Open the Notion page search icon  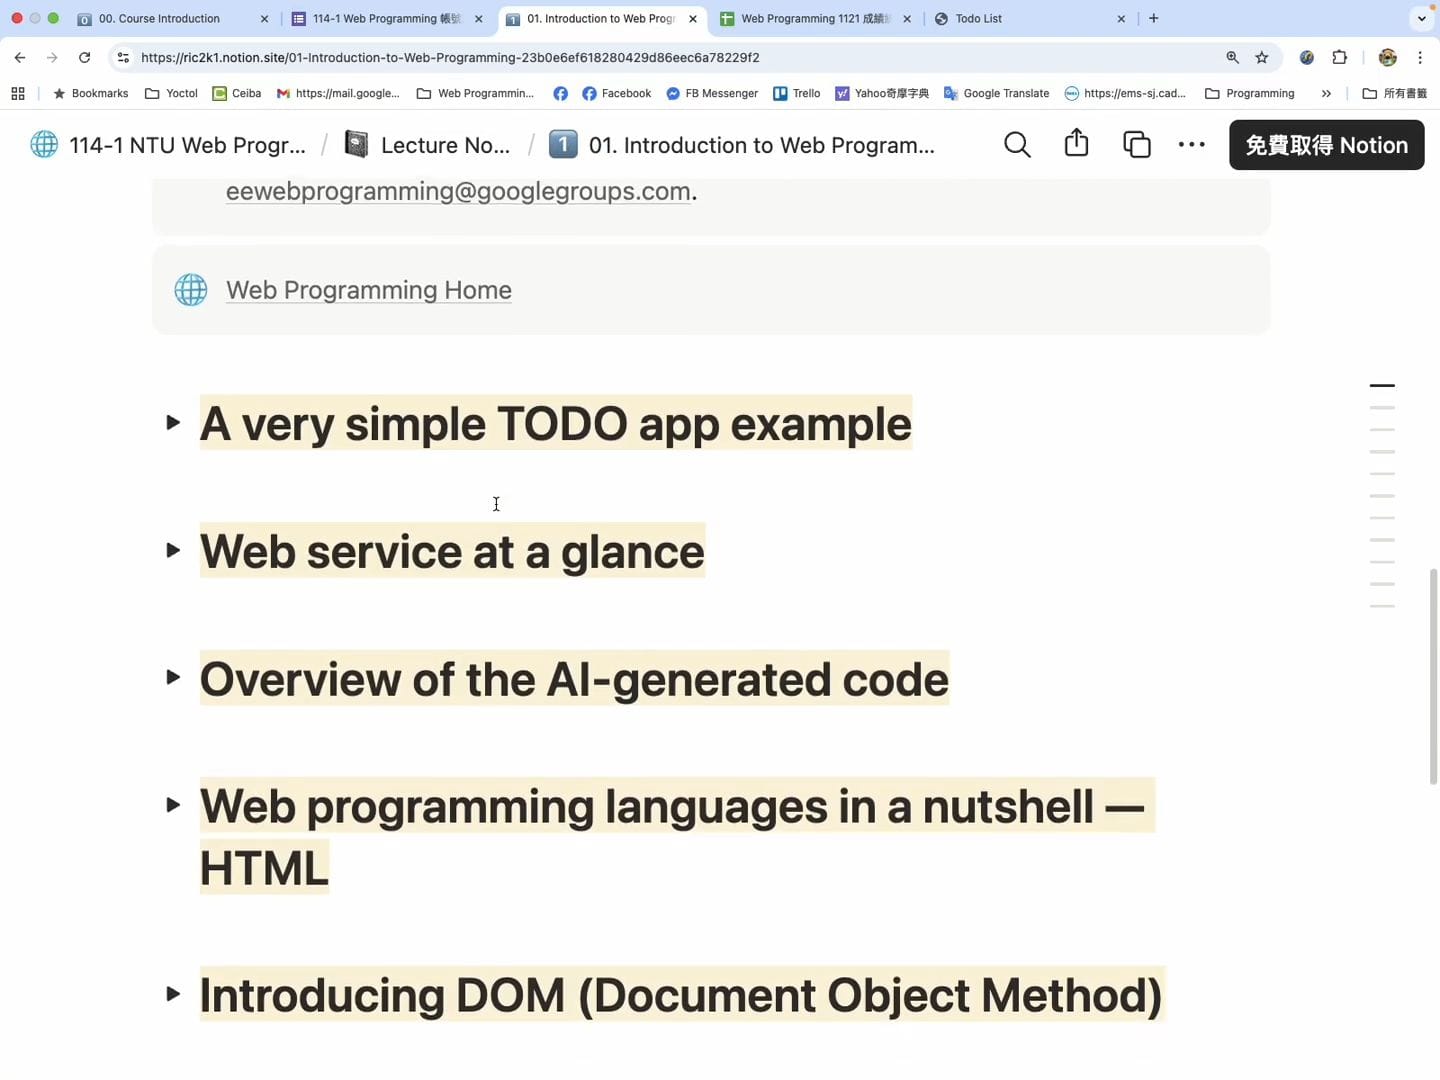tap(1017, 145)
